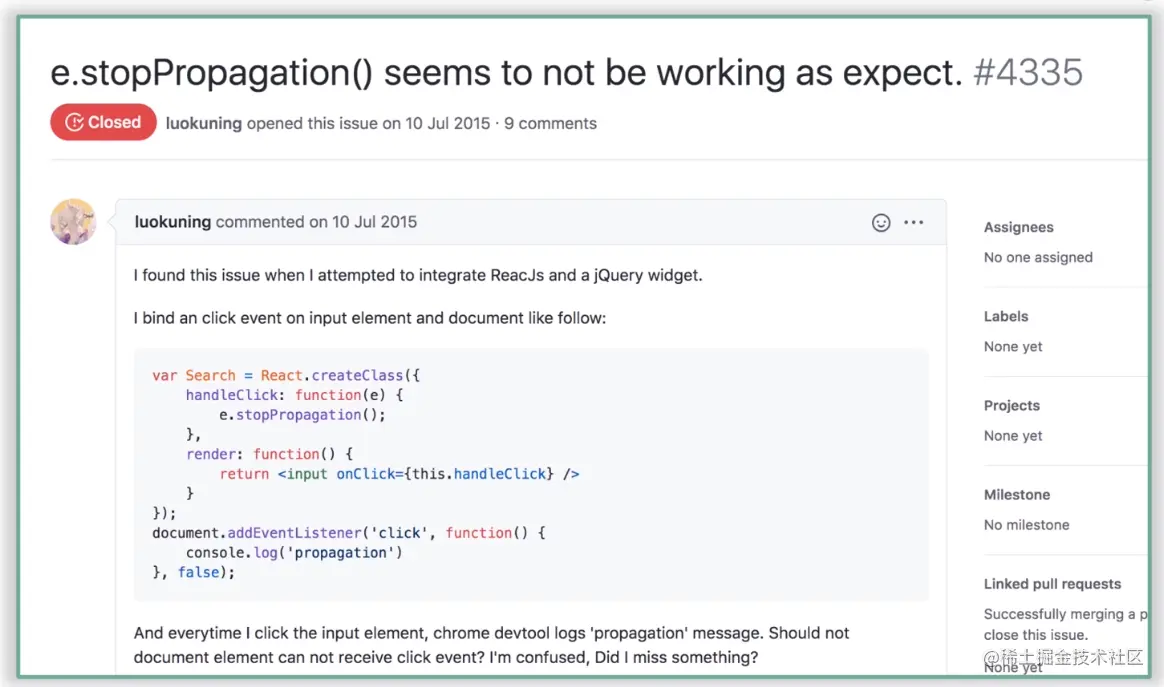The width and height of the screenshot is (1164, 687).
Task: Click the 'No one assigned' text
Action: pos(1038,258)
